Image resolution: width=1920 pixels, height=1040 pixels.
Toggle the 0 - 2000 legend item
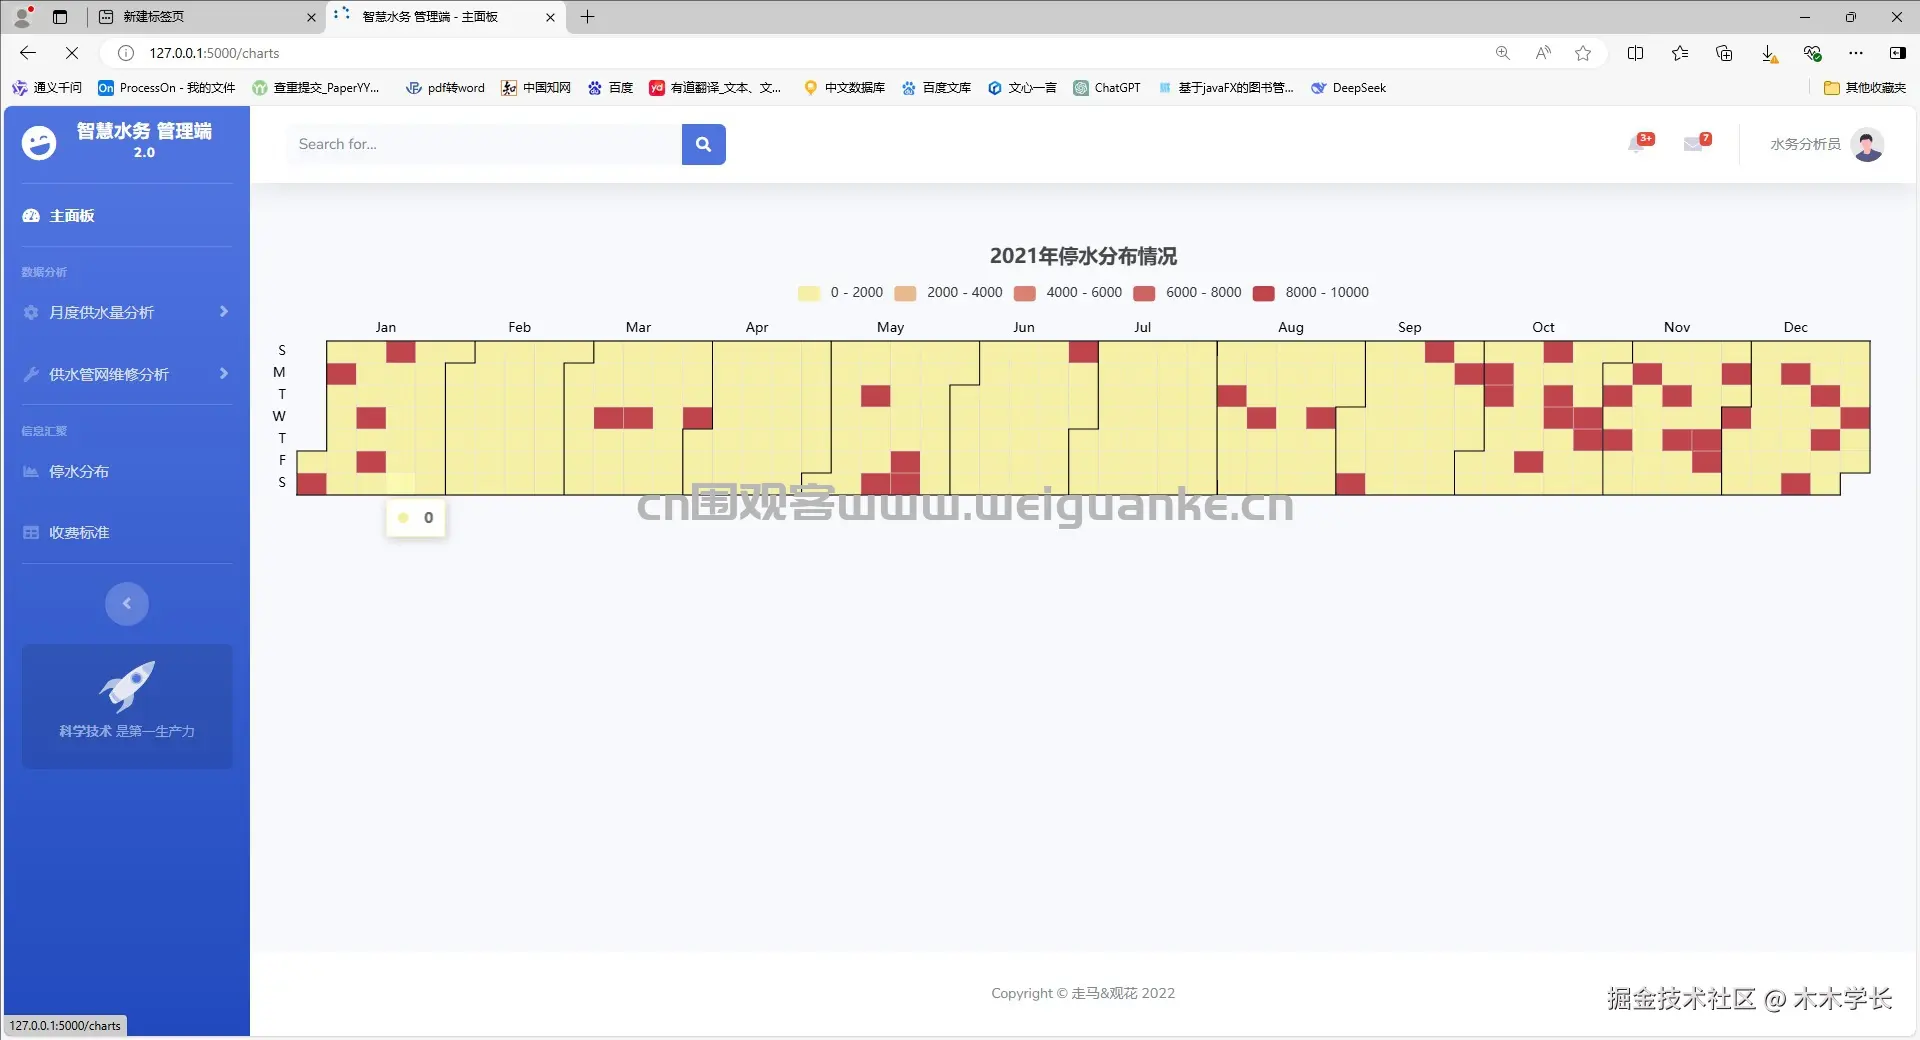pos(840,293)
